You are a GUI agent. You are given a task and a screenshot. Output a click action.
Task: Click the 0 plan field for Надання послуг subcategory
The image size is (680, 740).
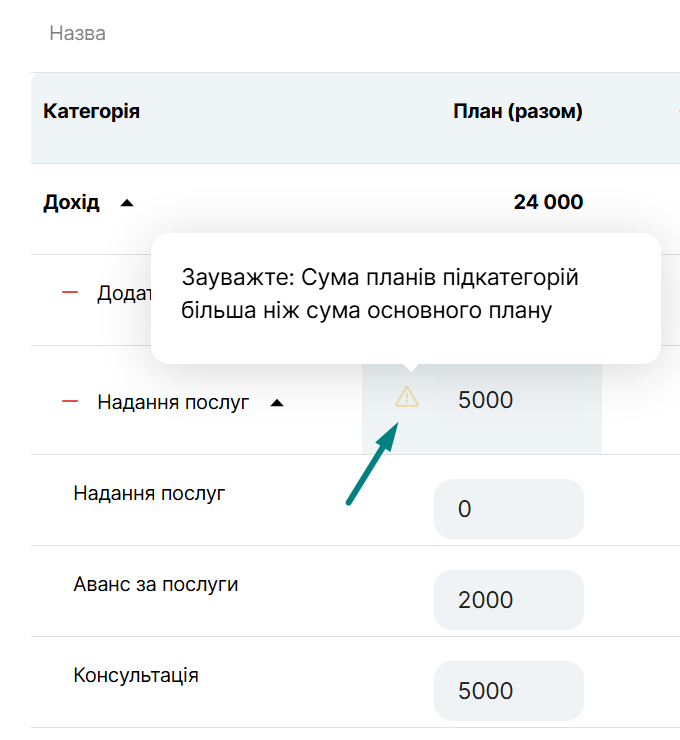click(x=508, y=509)
